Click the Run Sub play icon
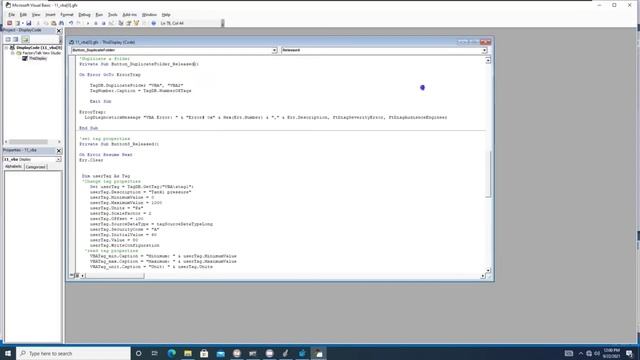 coord(88,23)
